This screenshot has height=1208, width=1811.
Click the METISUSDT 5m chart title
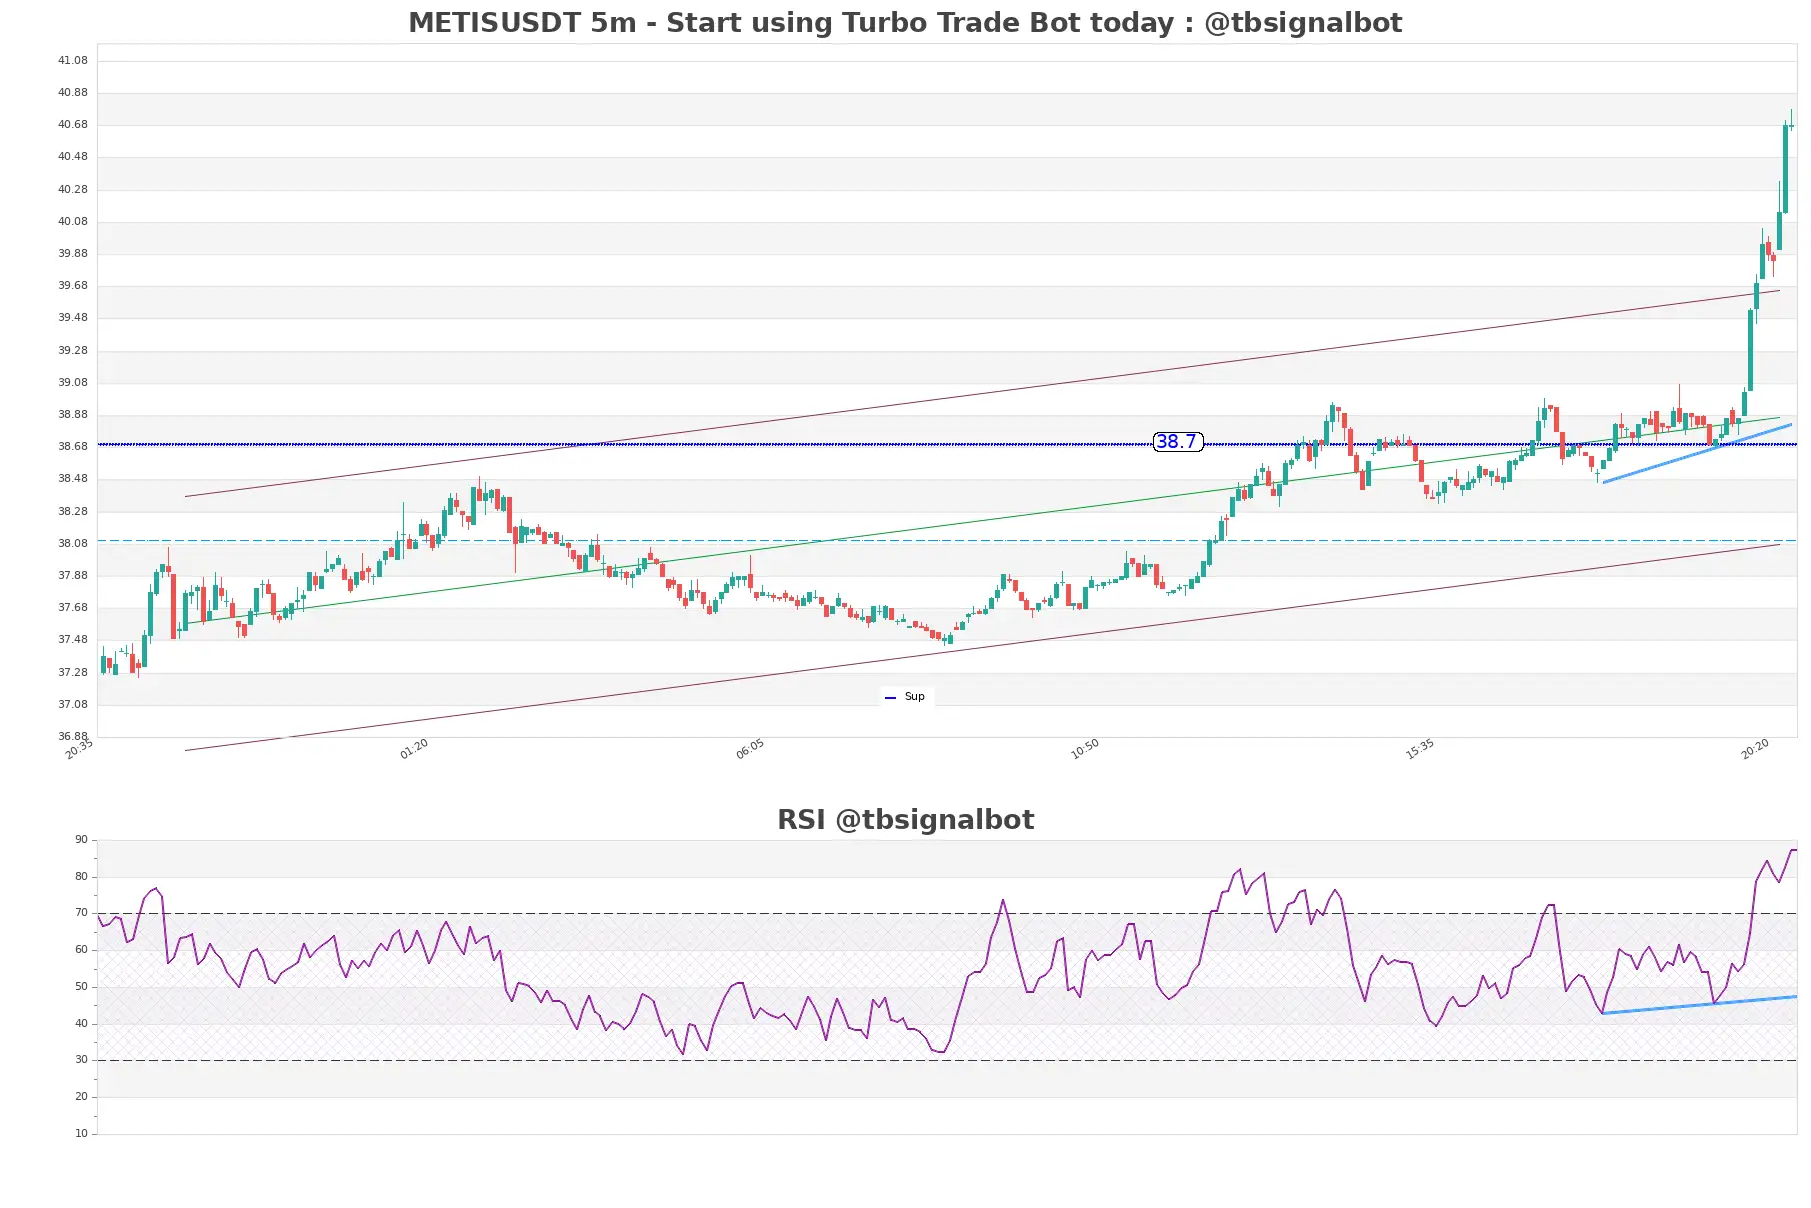pos(905,22)
